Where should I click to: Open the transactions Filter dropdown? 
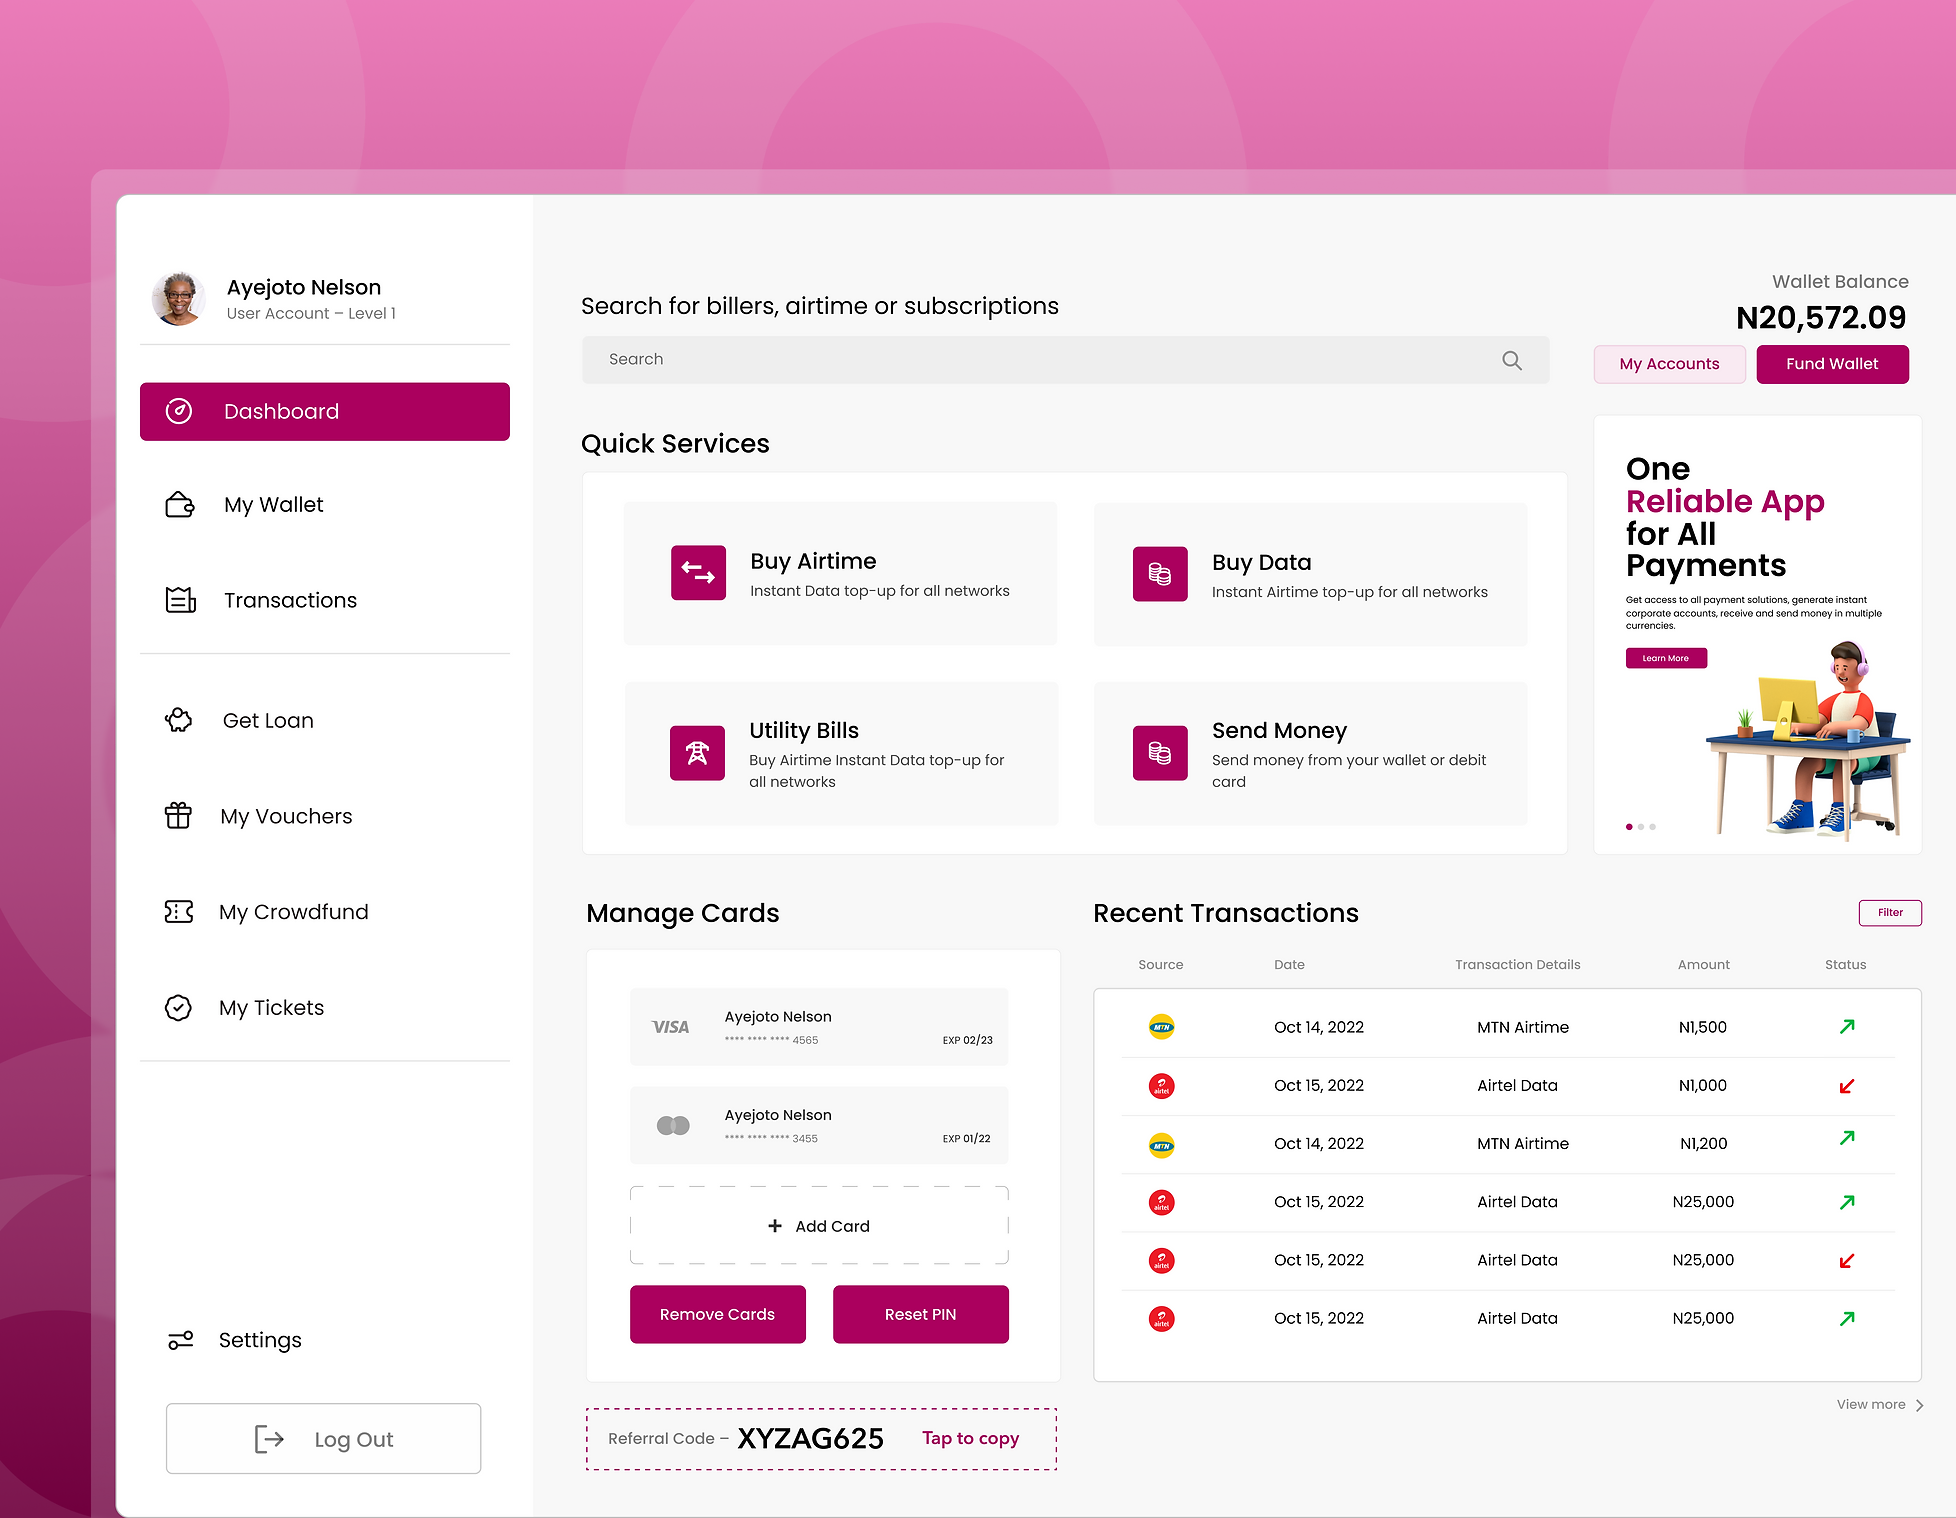[1889, 912]
